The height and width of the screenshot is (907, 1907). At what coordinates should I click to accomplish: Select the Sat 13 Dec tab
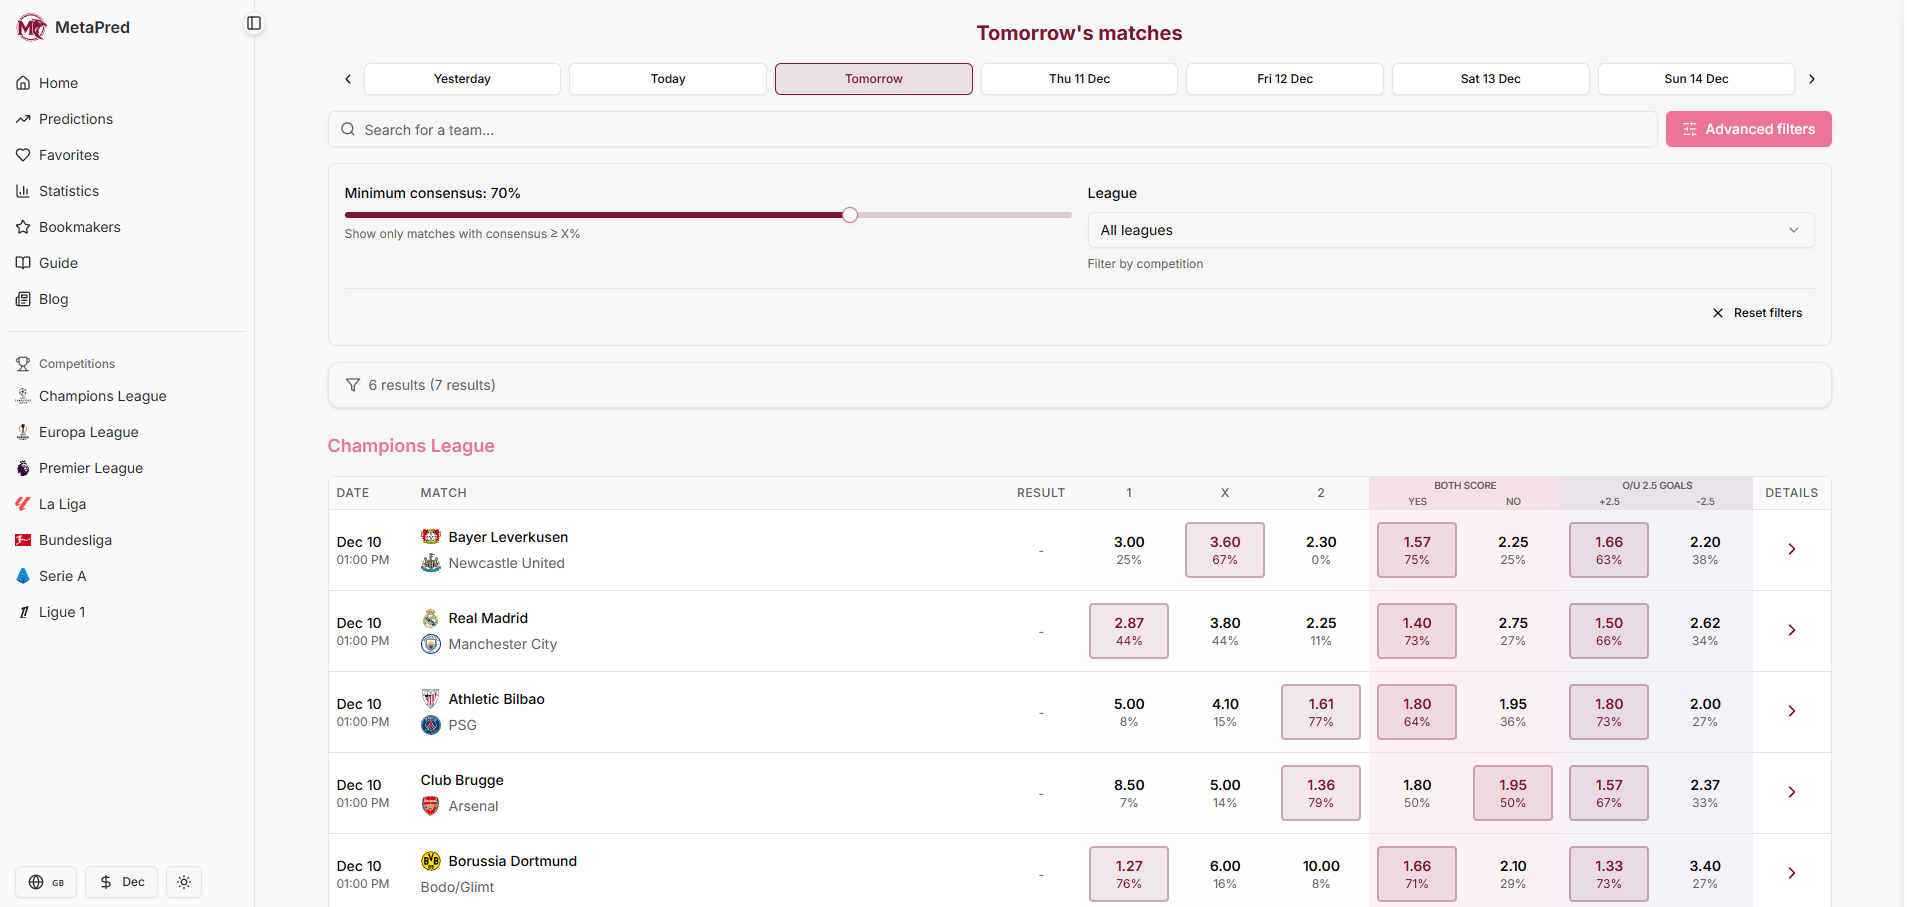(x=1490, y=79)
